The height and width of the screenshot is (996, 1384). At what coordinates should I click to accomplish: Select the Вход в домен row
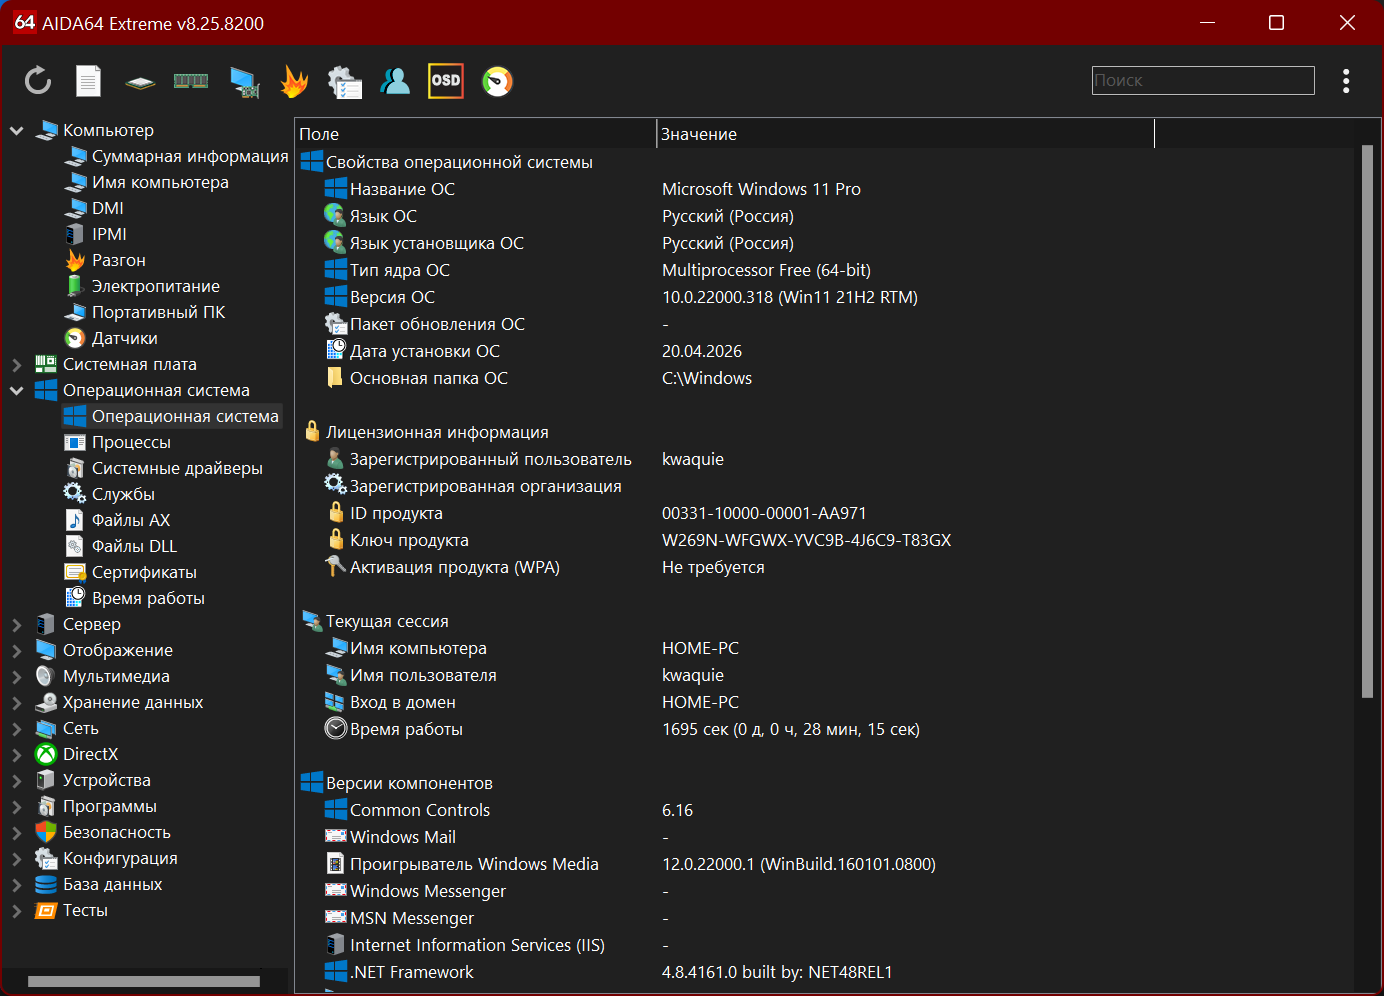click(x=827, y=702)
